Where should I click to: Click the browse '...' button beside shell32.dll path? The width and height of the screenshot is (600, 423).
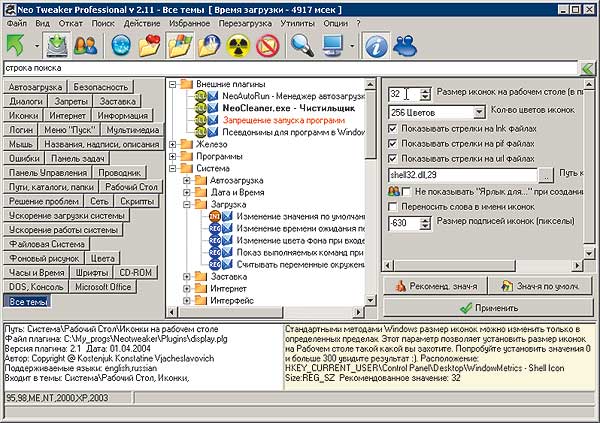tap(546, 175)
